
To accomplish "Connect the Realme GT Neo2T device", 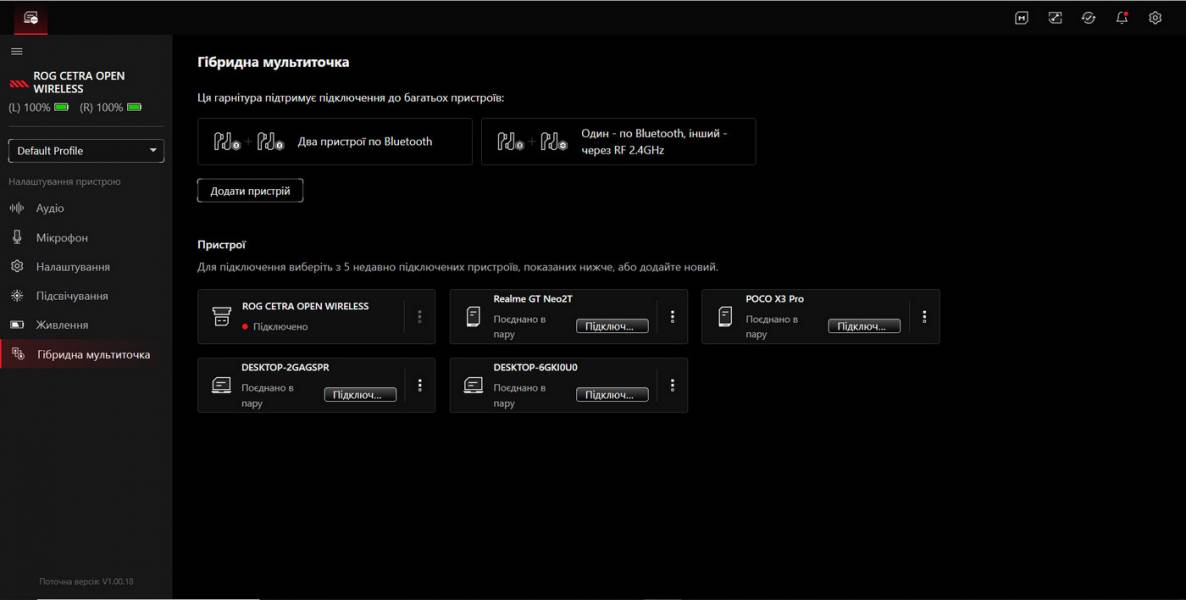I will 613,325.
